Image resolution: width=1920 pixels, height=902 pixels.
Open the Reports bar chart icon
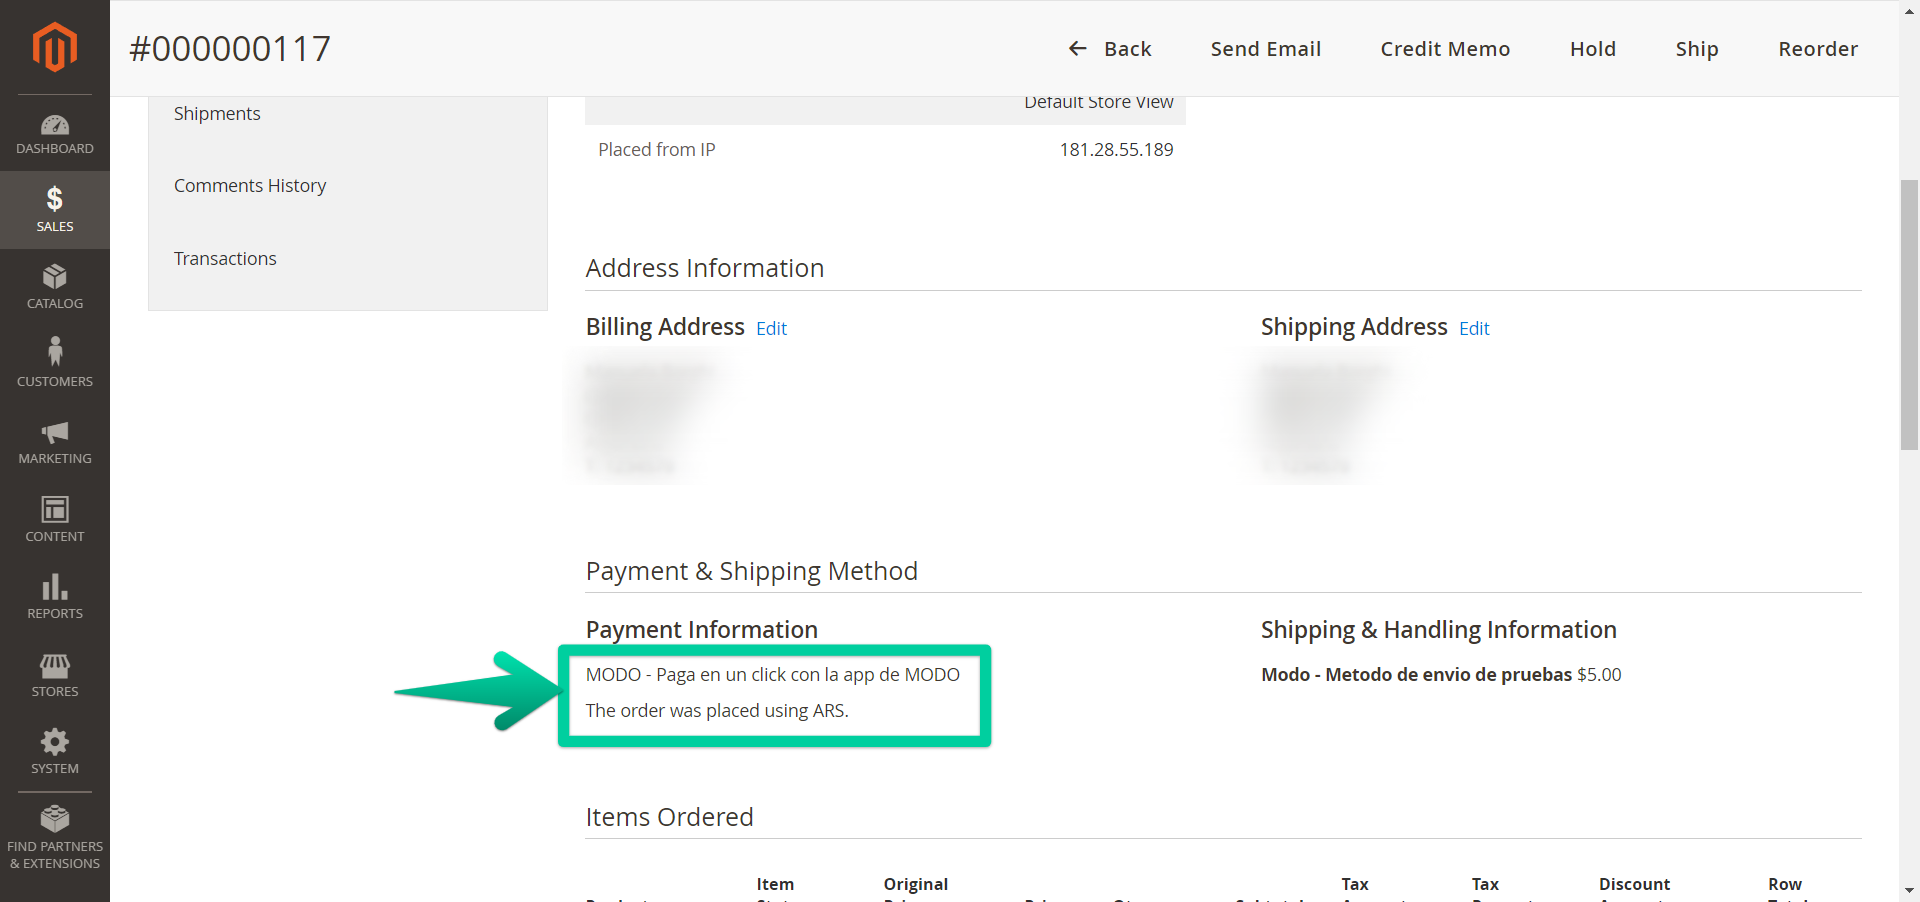click(54, 587)
